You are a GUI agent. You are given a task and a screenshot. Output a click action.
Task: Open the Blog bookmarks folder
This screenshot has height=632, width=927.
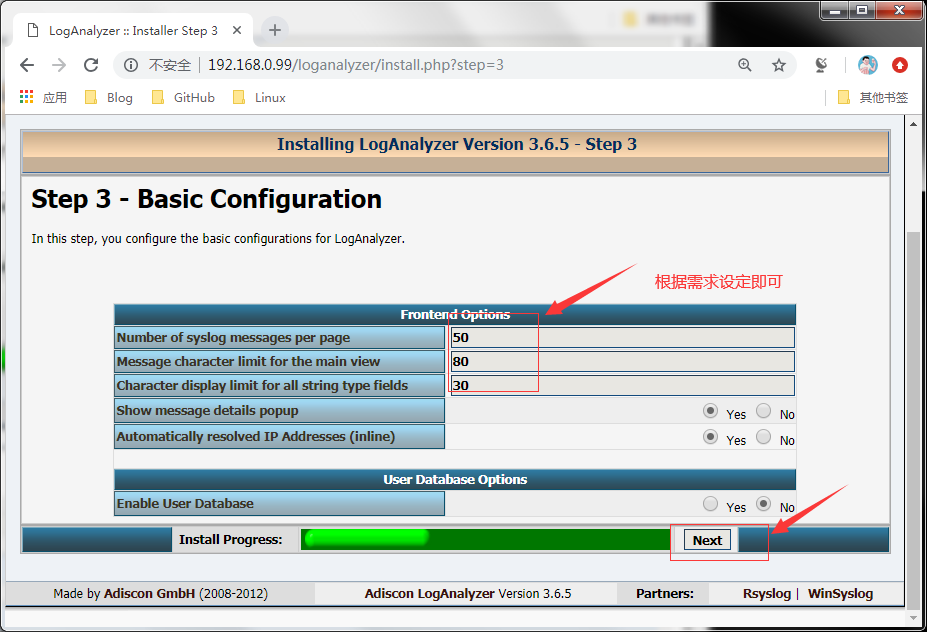109,98
